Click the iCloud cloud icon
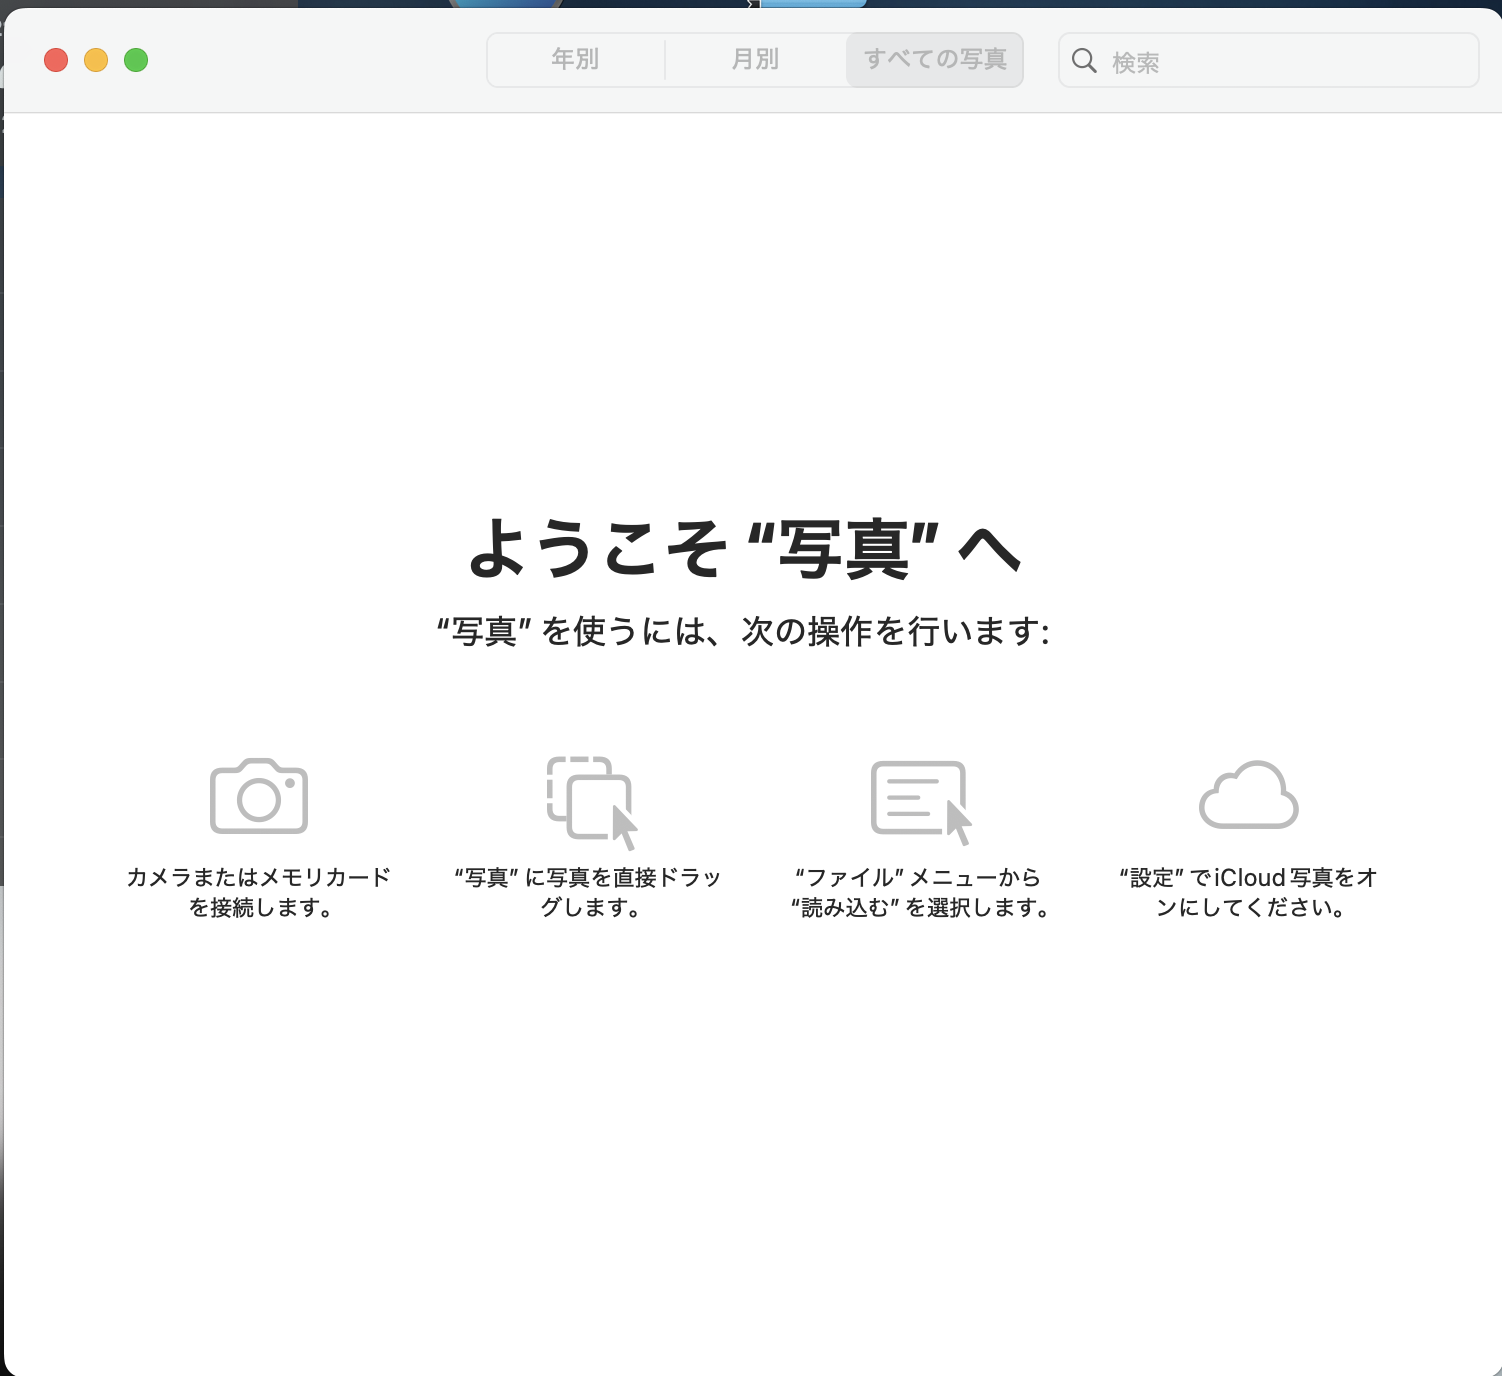This screenshot has width=1502, height=1376. point(1247,797)
